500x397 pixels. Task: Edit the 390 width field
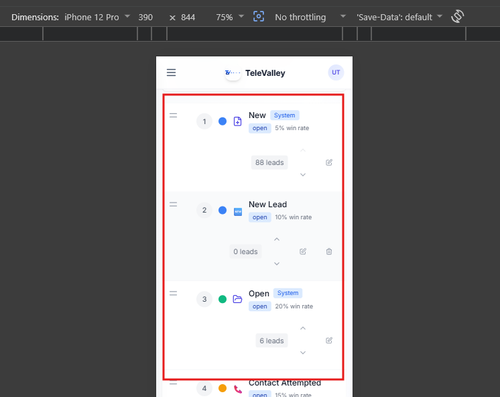[146, 17]
